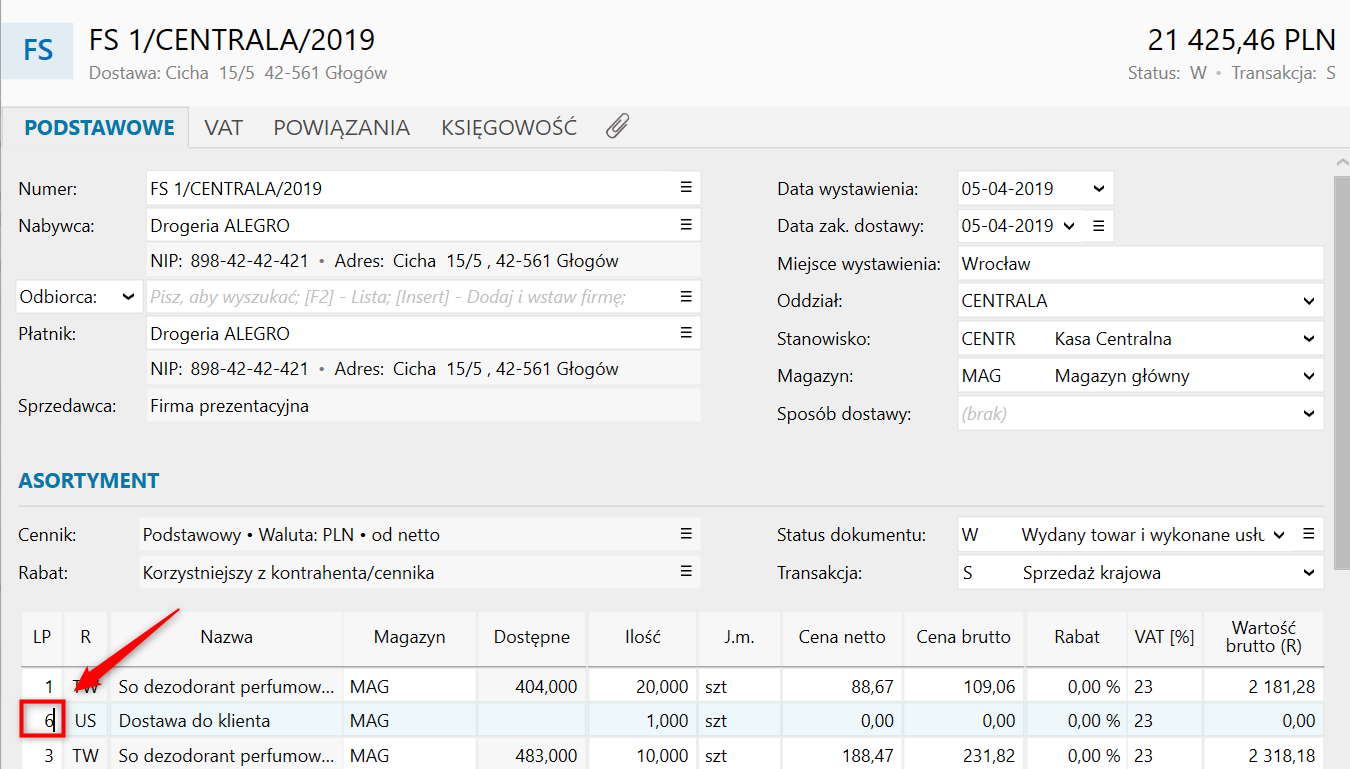The image size is (1350, 769).
Task: Click the Miejsce wystawienia Wrocław field
Action: click(x=1138, y=264)
